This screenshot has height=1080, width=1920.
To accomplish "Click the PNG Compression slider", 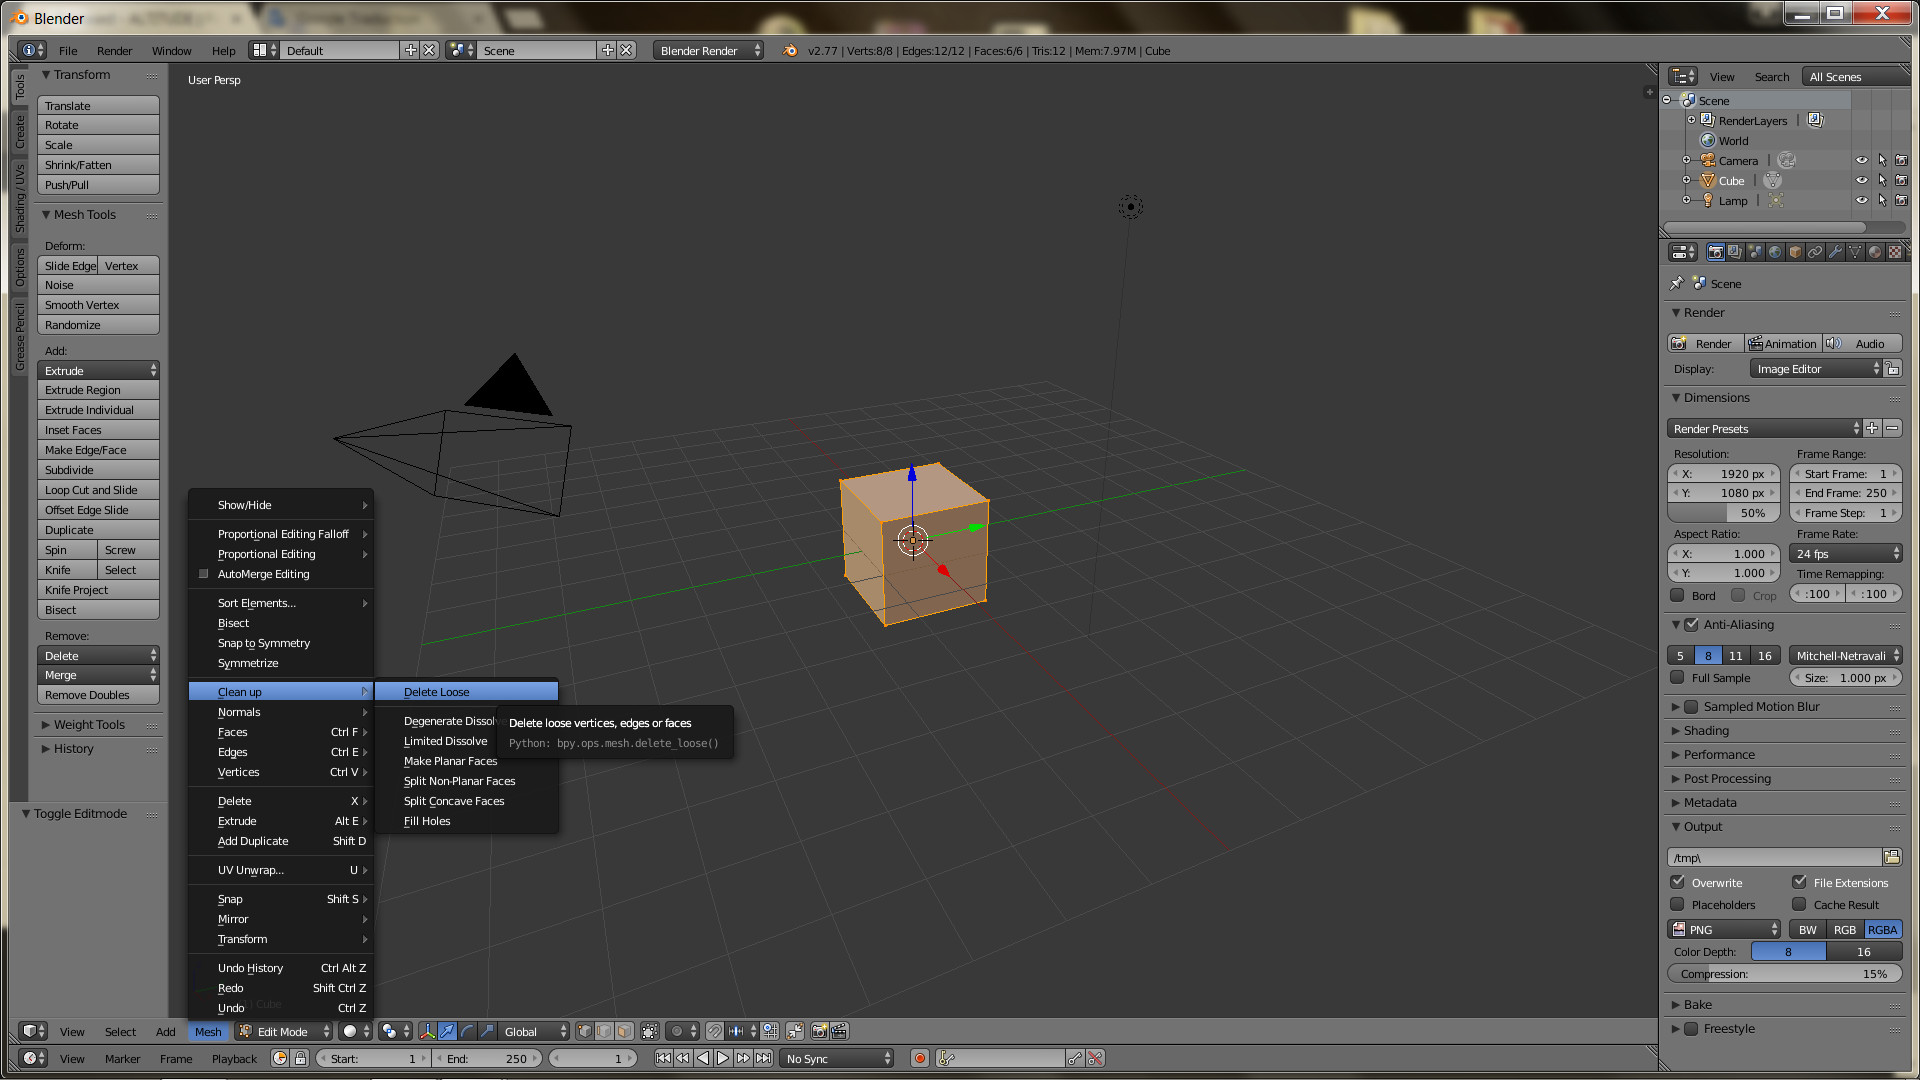I will coord(1784,974).
